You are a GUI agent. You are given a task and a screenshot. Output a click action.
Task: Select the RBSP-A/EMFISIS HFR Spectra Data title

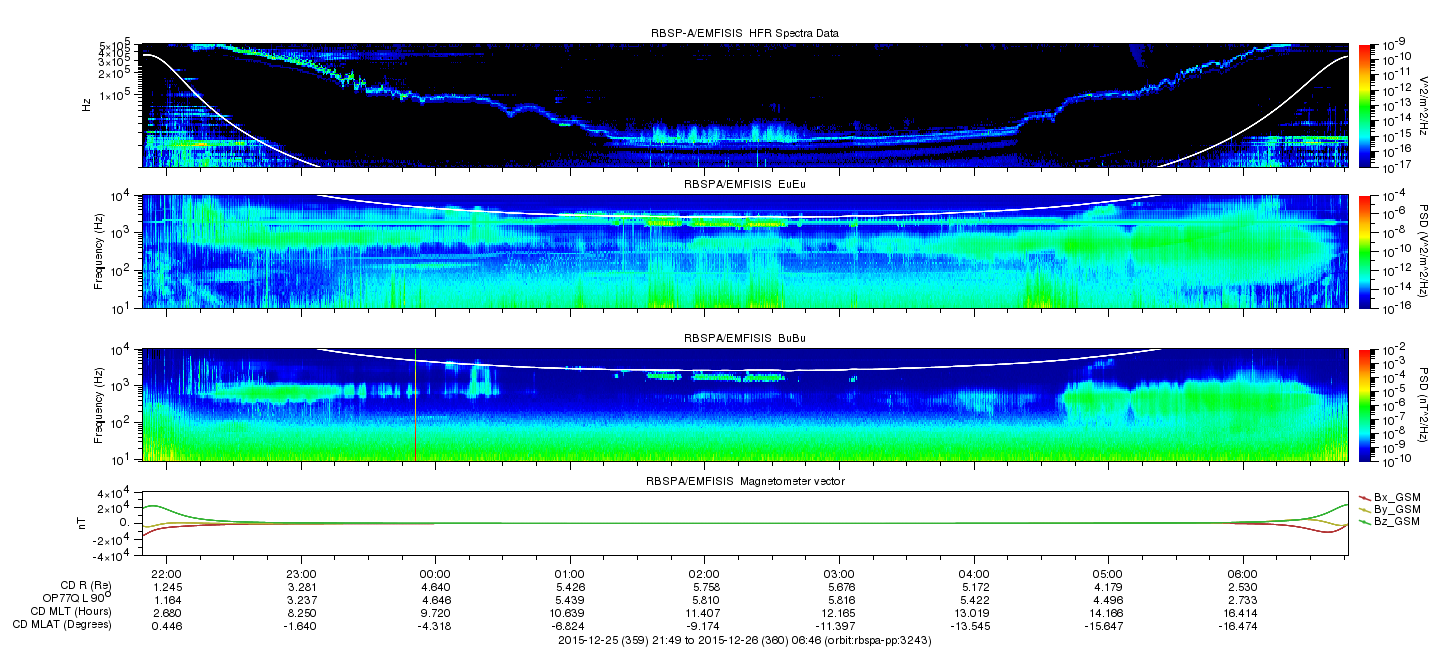[x=744, y=33]
